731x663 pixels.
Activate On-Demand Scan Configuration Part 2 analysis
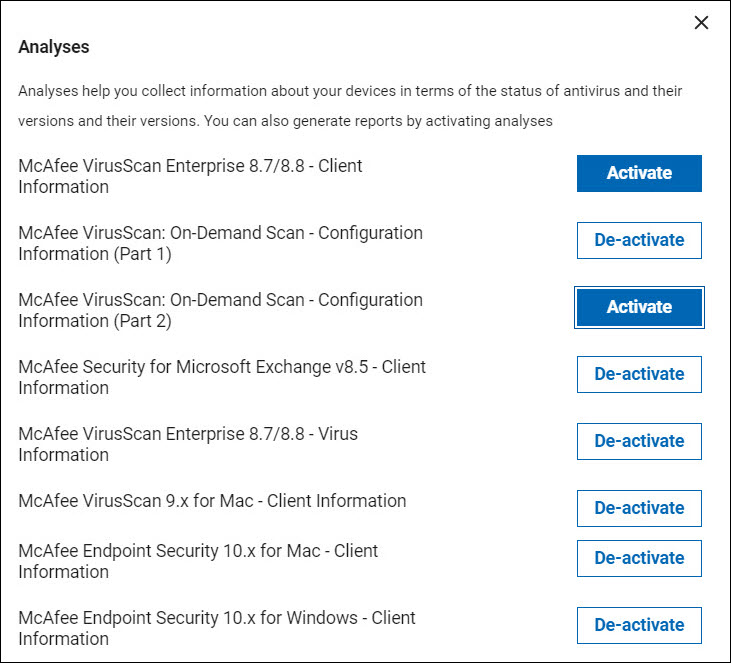(x=639, y=307)
